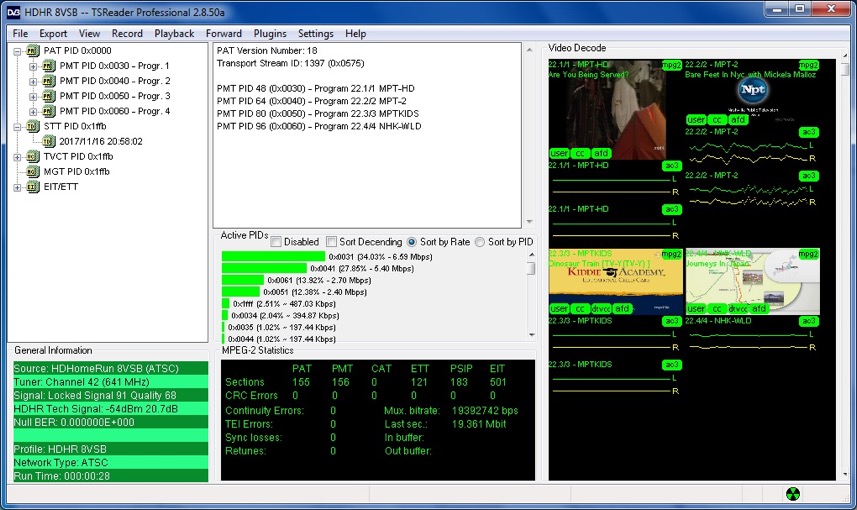Image resolution: width=857 pixels, height=510 pixels.
Task: Click the afd tag on MPT-2 video
Action: click(x=738, y=120)
